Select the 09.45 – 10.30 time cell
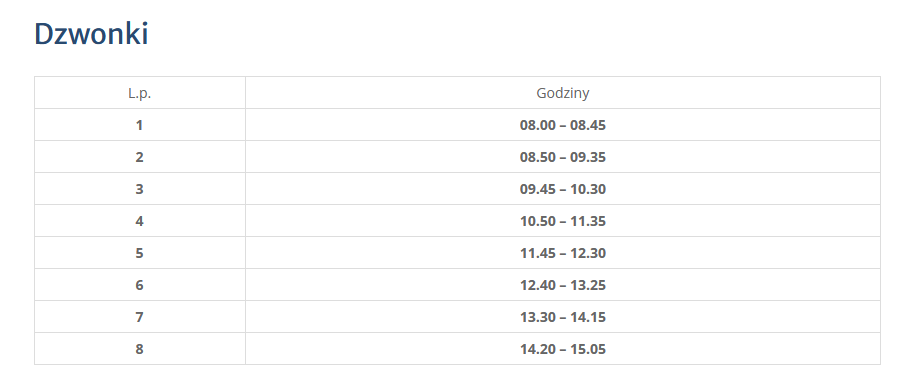 (563, 189)
